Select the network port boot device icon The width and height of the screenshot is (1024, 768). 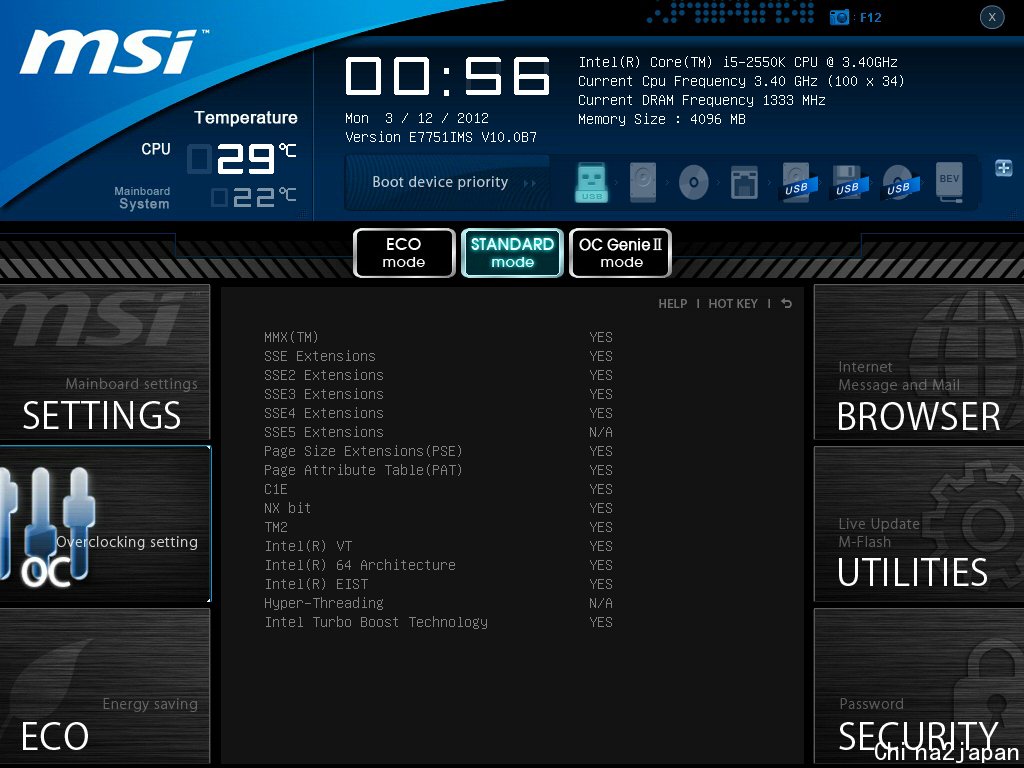744,183
